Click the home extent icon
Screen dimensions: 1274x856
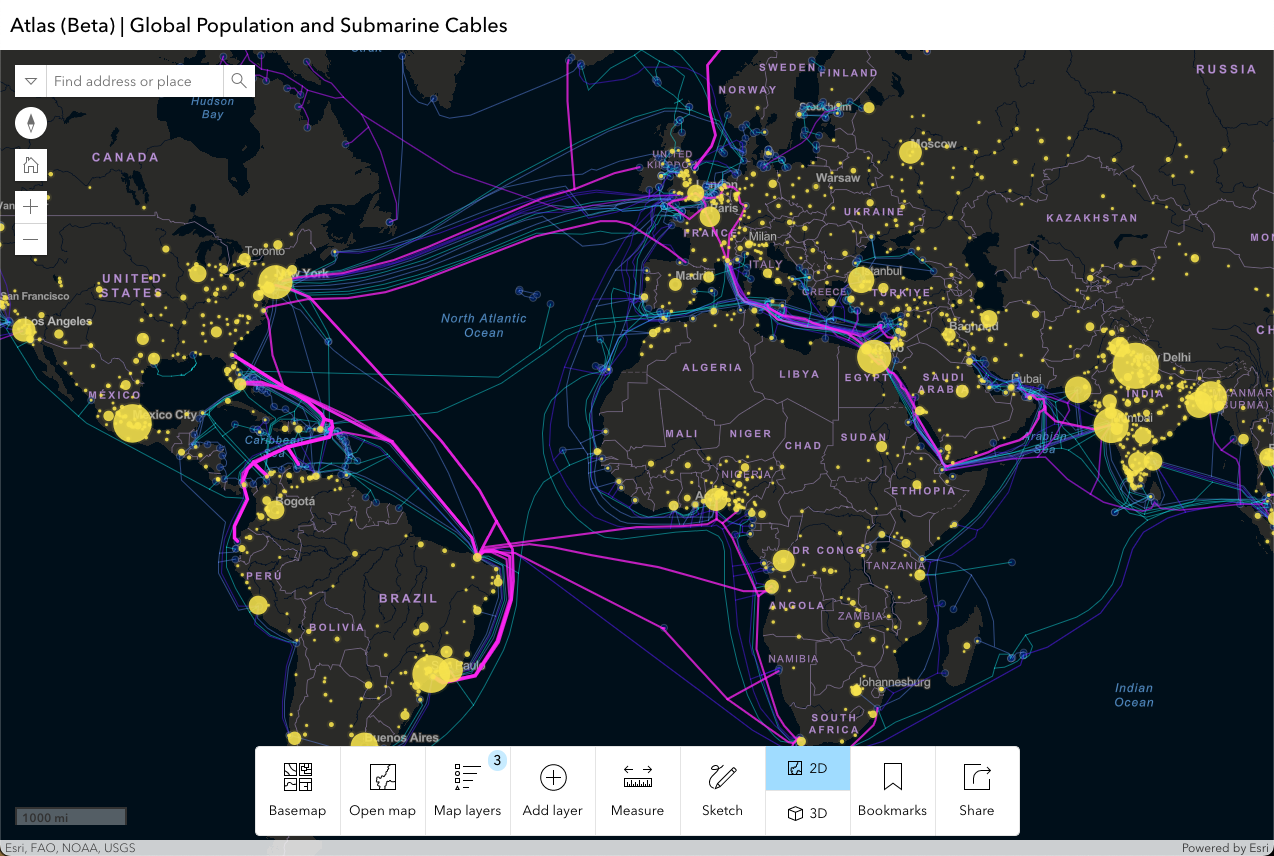[30, 164]
